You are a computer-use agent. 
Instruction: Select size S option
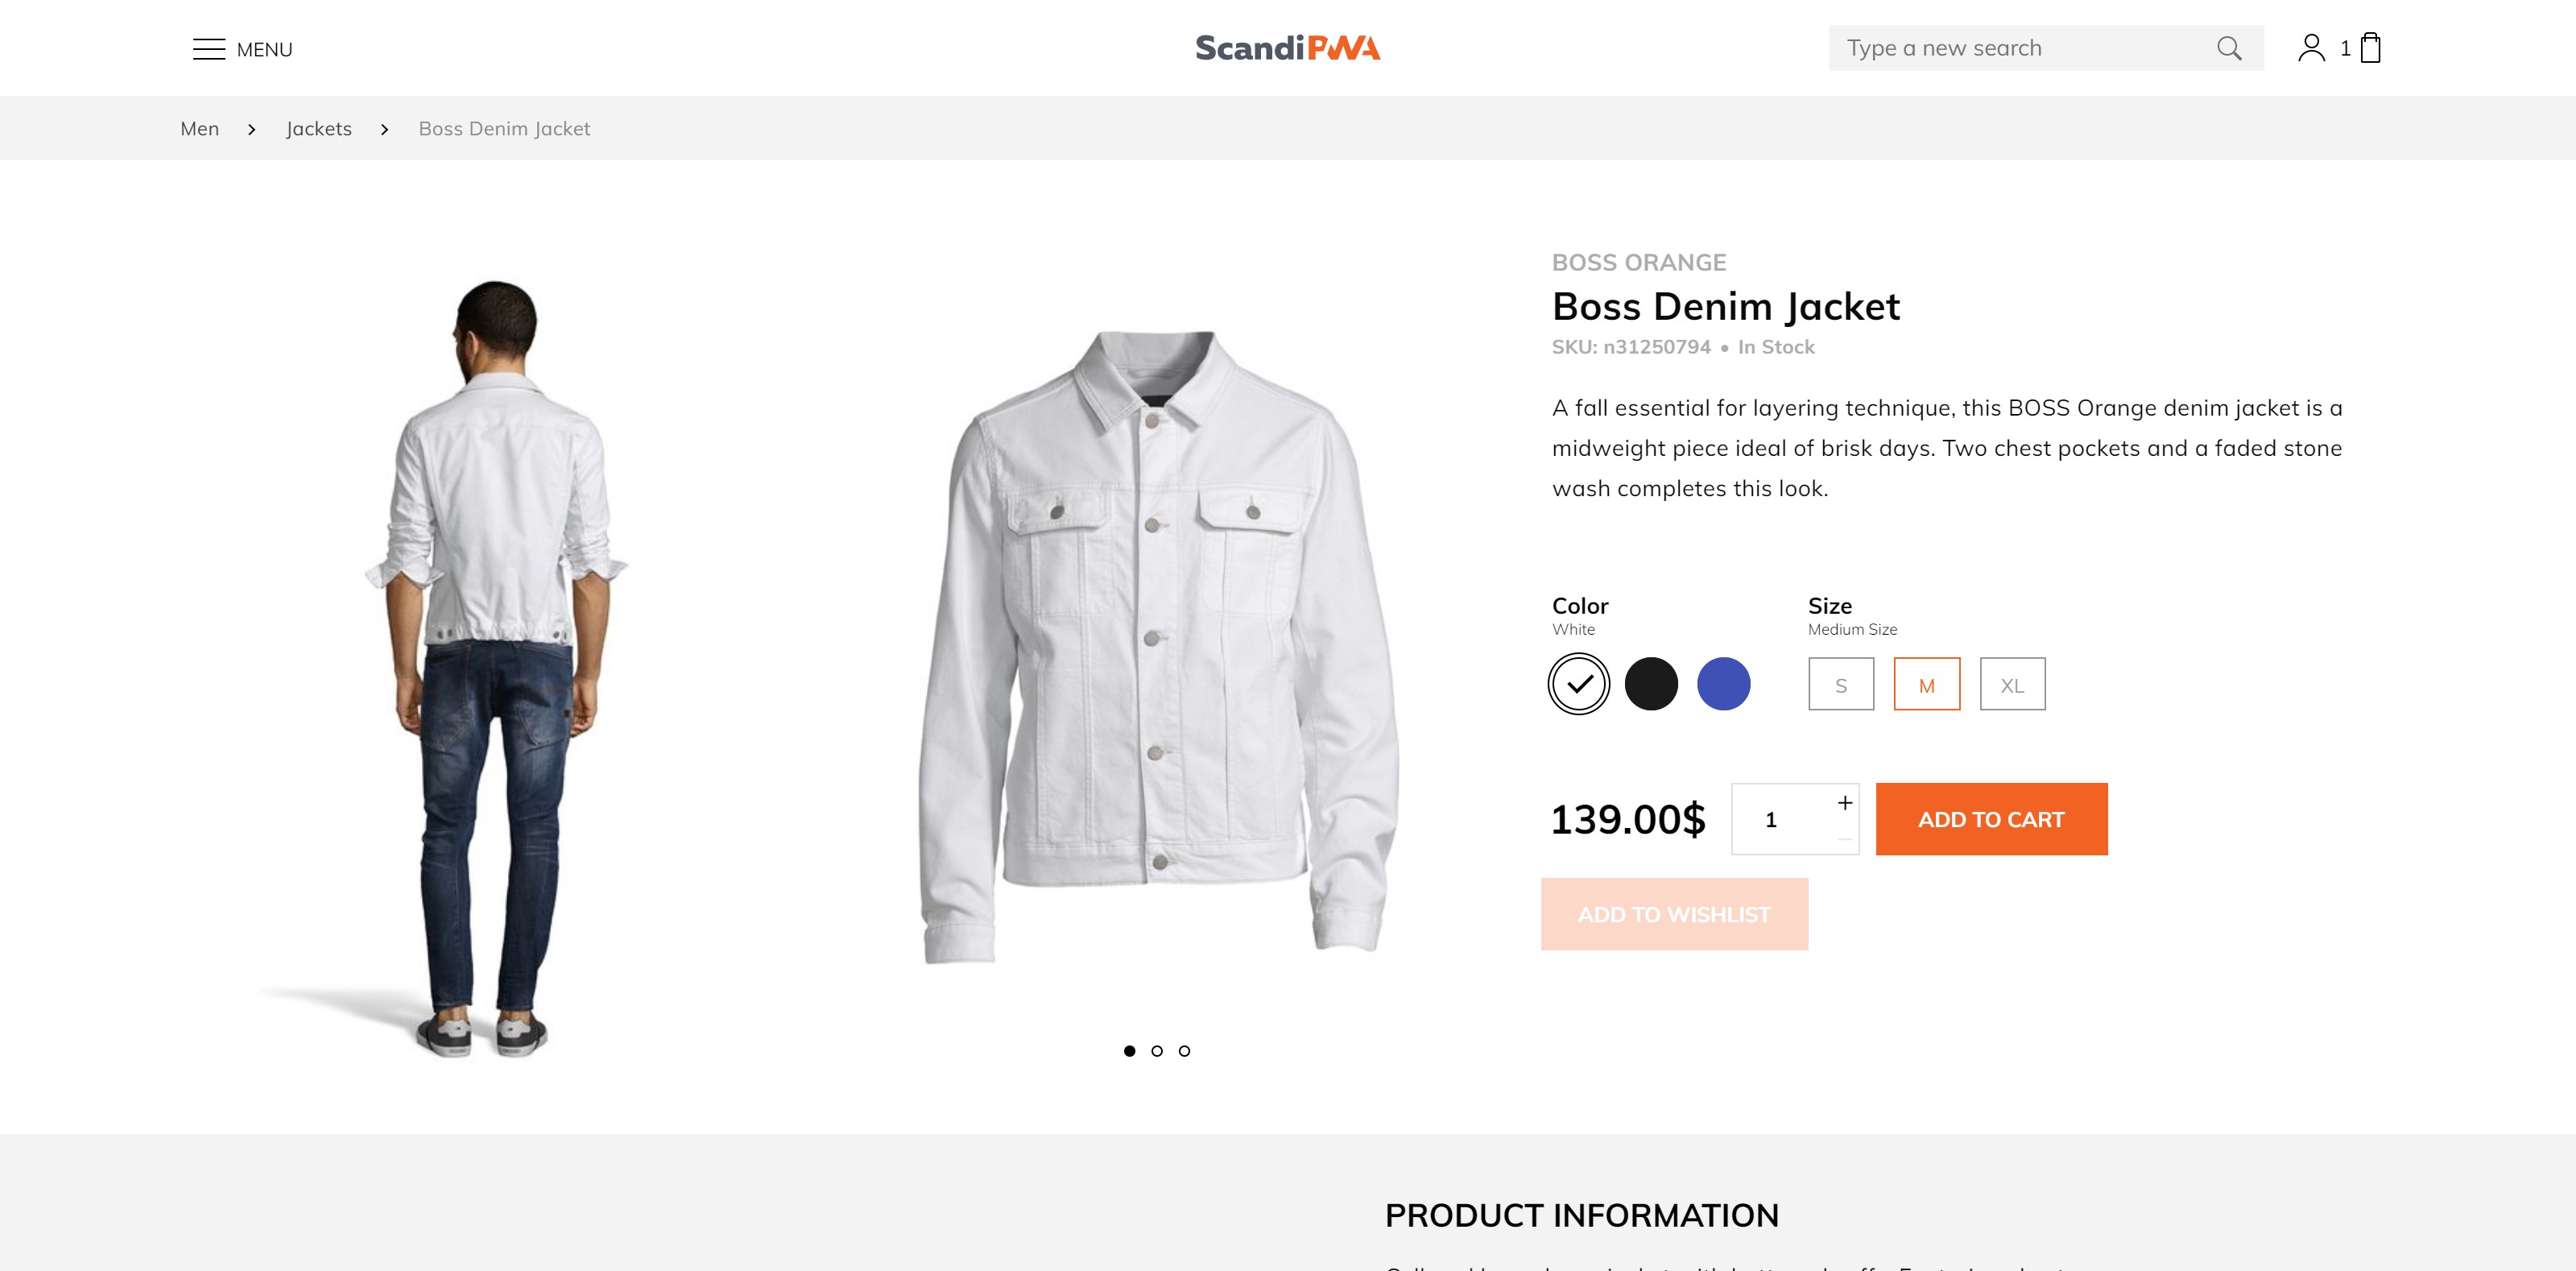tap(1841, 684)
